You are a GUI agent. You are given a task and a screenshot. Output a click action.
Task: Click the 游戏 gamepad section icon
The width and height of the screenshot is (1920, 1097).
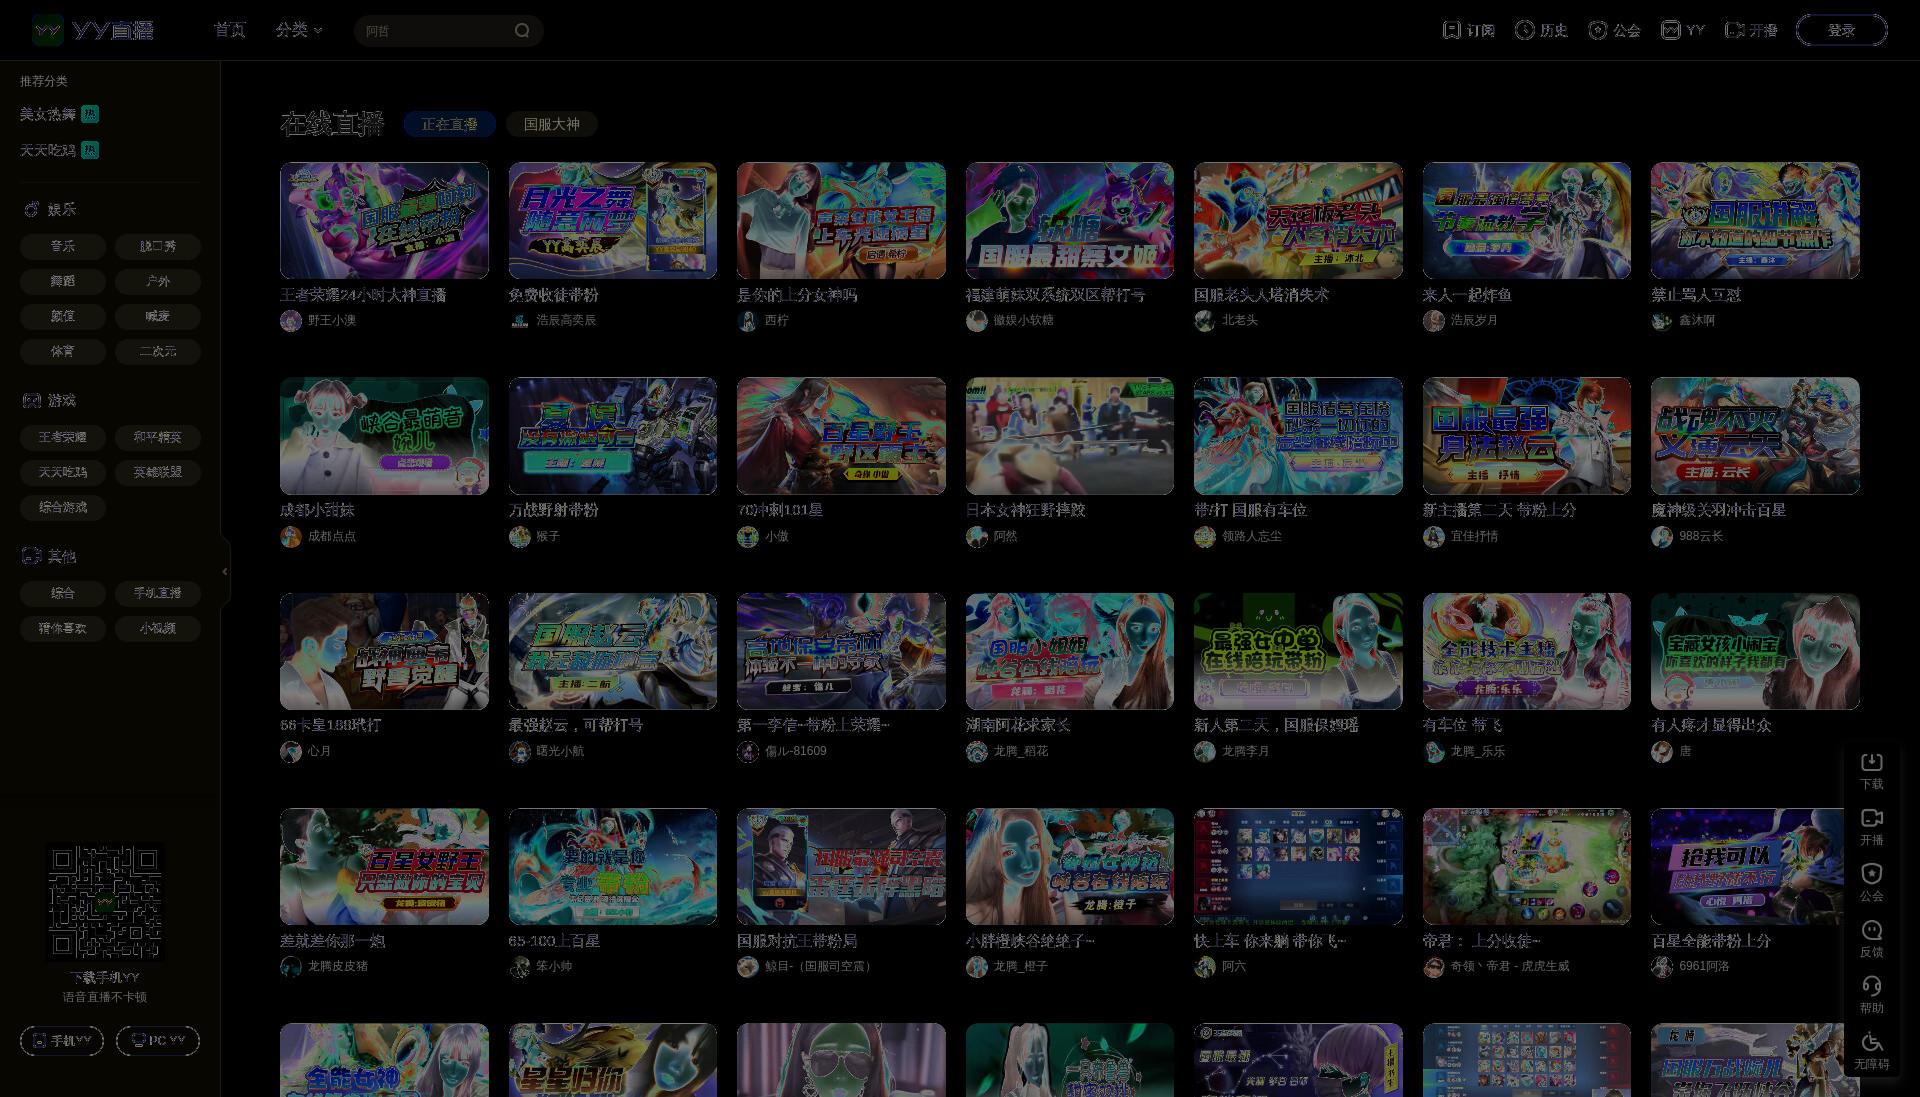click(x=31, y=400)
